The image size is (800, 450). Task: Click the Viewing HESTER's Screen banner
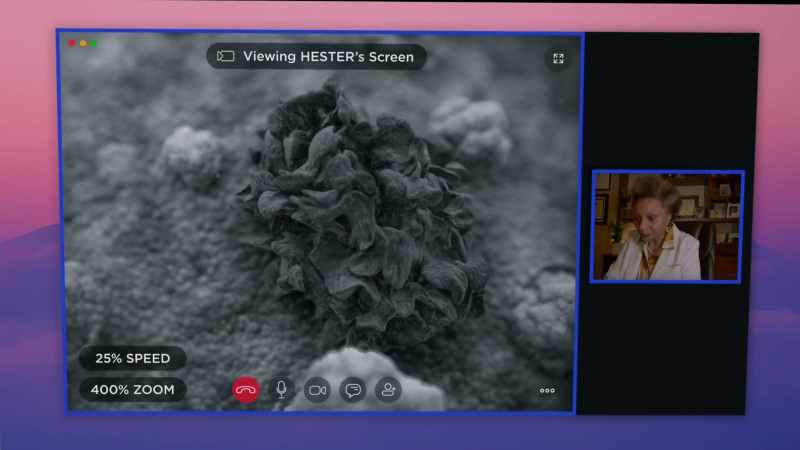click(316, 57)
